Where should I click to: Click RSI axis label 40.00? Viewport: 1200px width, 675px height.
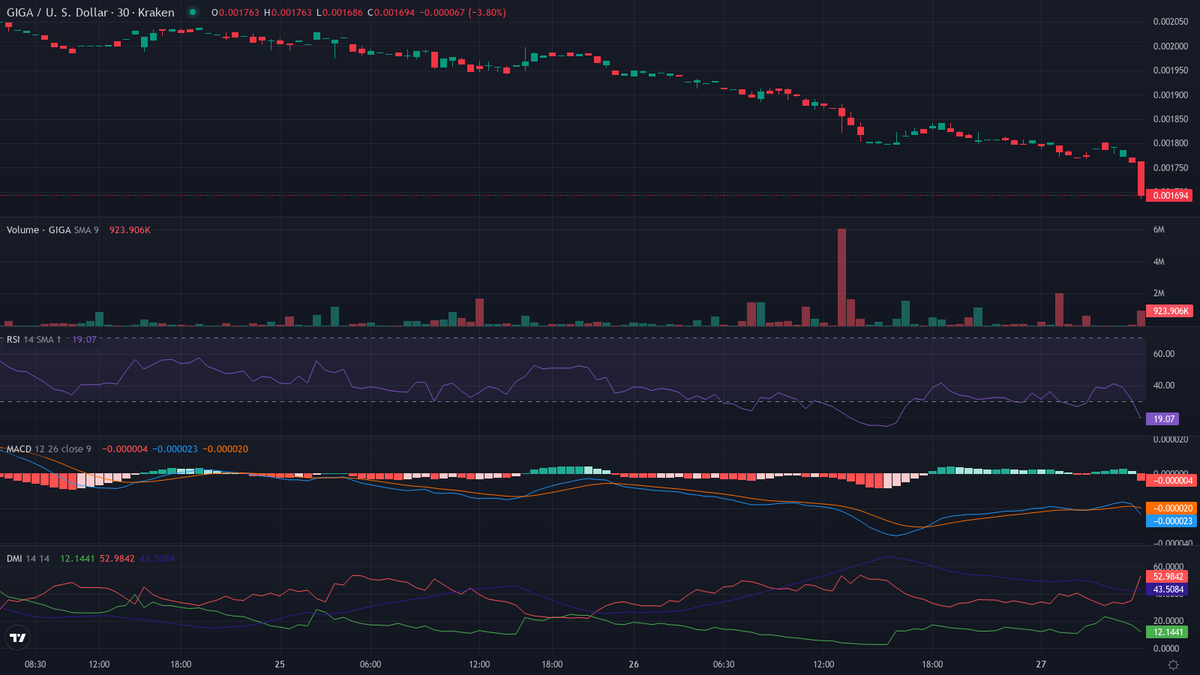tap(1163, 386)
